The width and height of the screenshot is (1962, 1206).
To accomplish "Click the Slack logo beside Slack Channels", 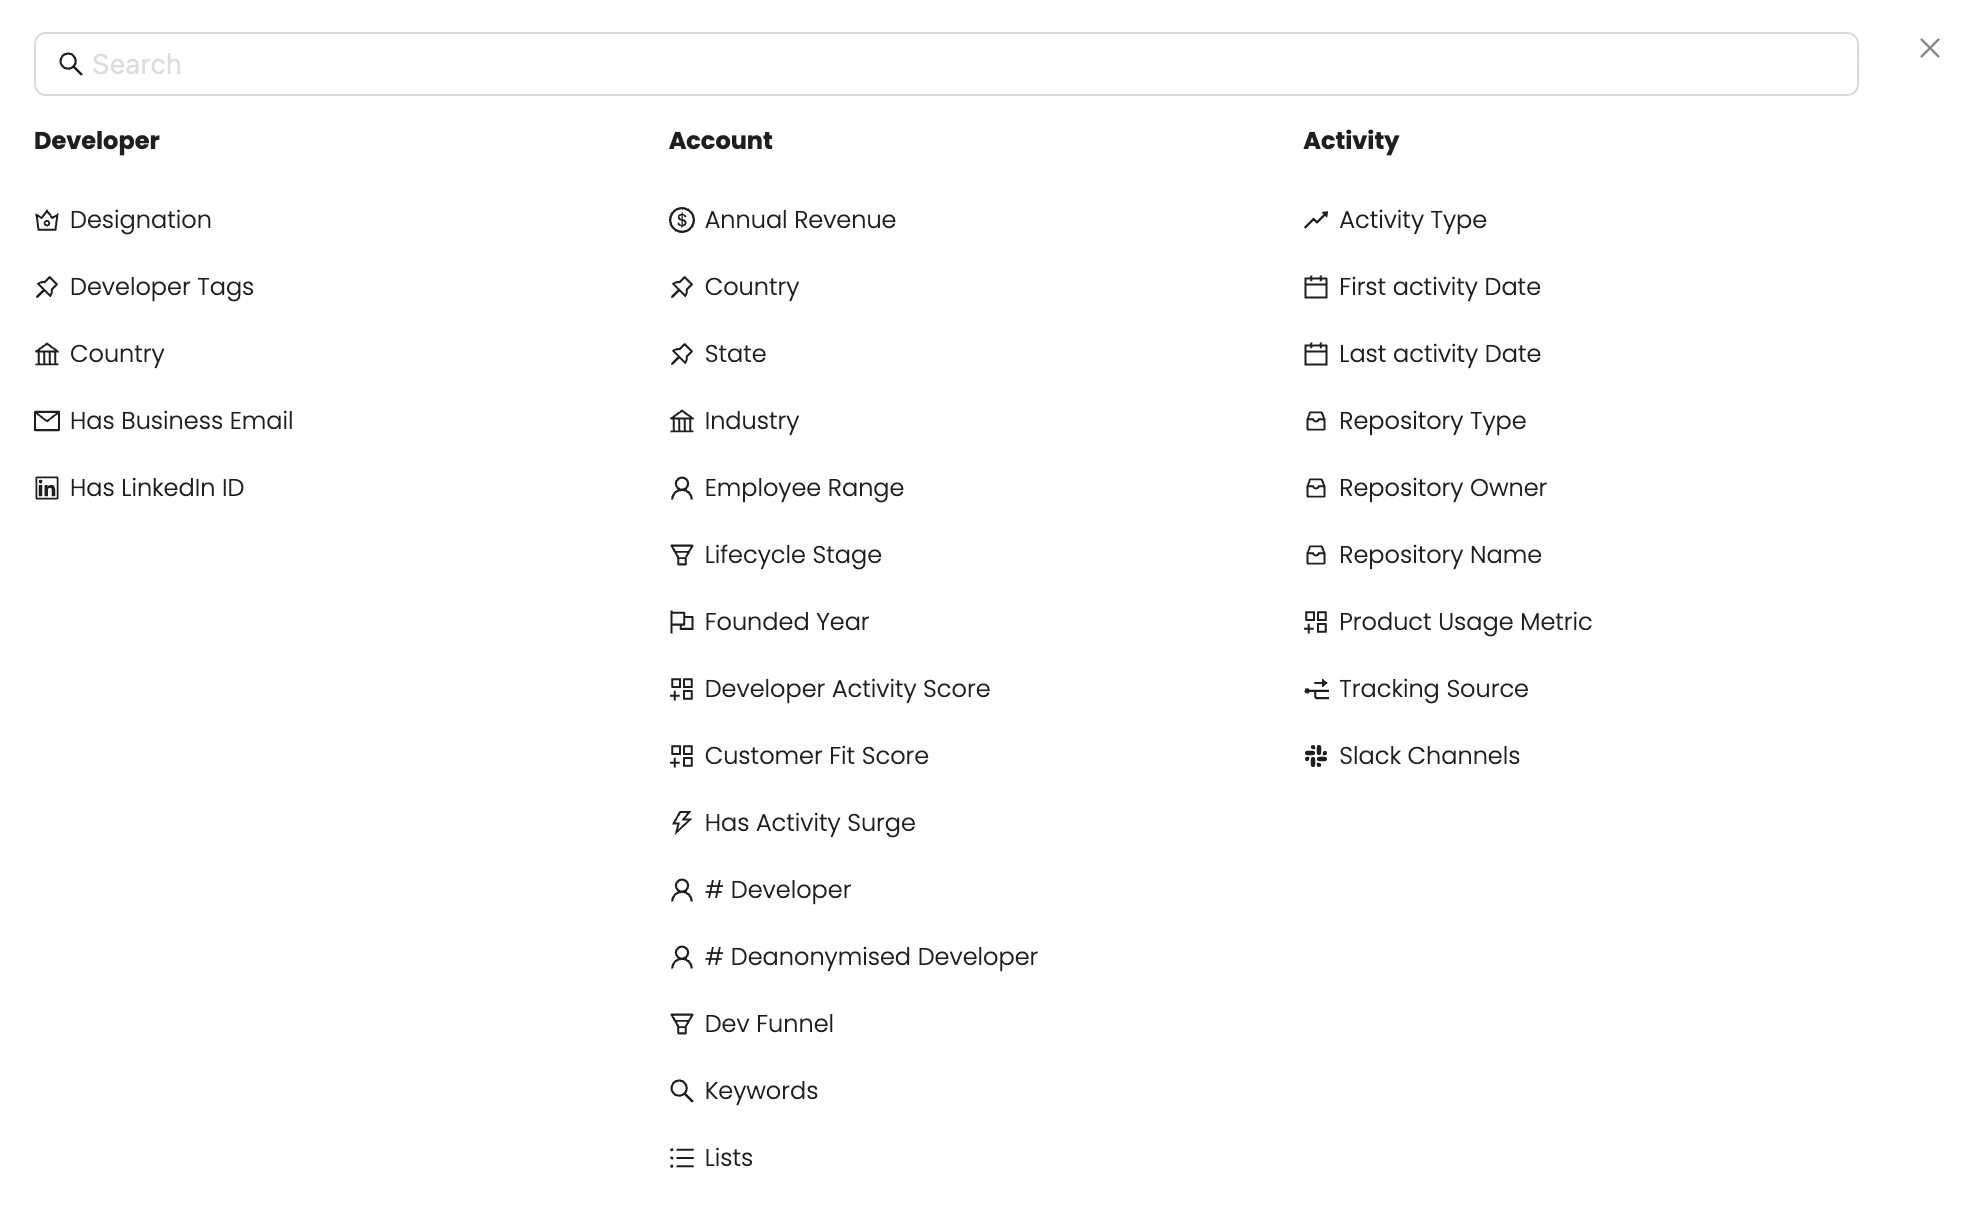I will tap(1316, 756).
